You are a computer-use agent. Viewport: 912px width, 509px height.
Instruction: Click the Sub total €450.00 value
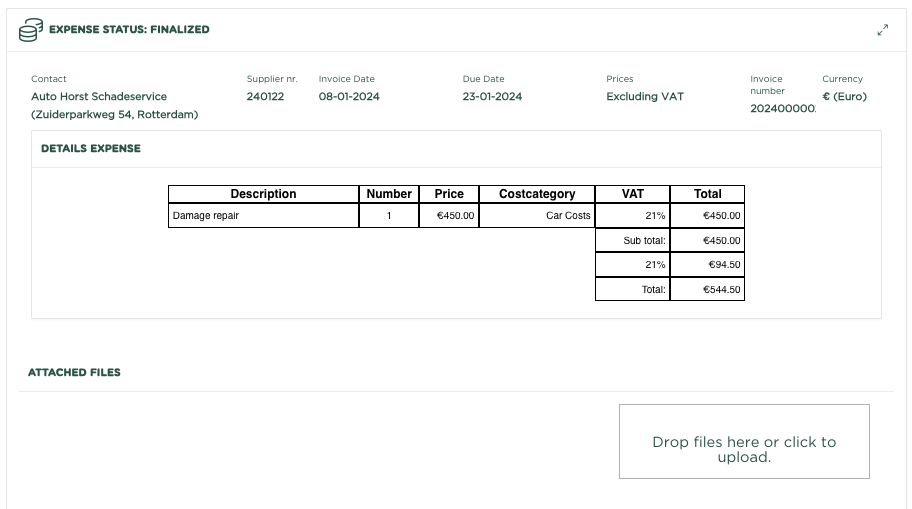pos(707,240)
